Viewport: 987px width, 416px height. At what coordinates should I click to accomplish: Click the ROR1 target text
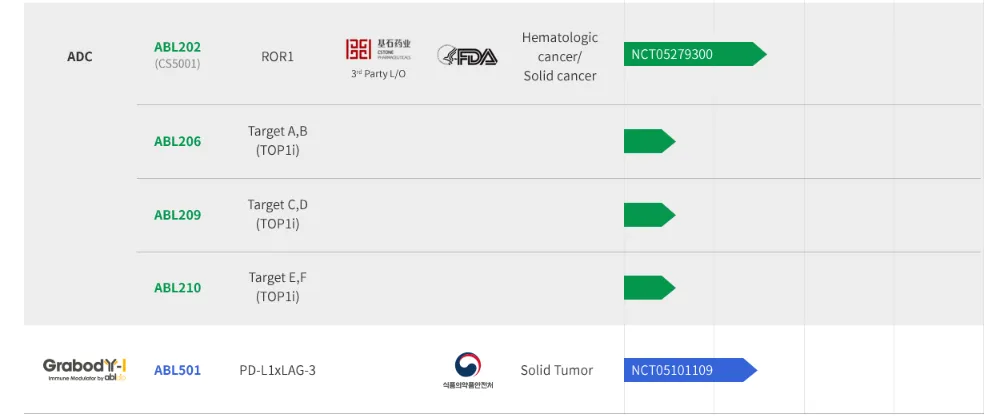point(277,57)
